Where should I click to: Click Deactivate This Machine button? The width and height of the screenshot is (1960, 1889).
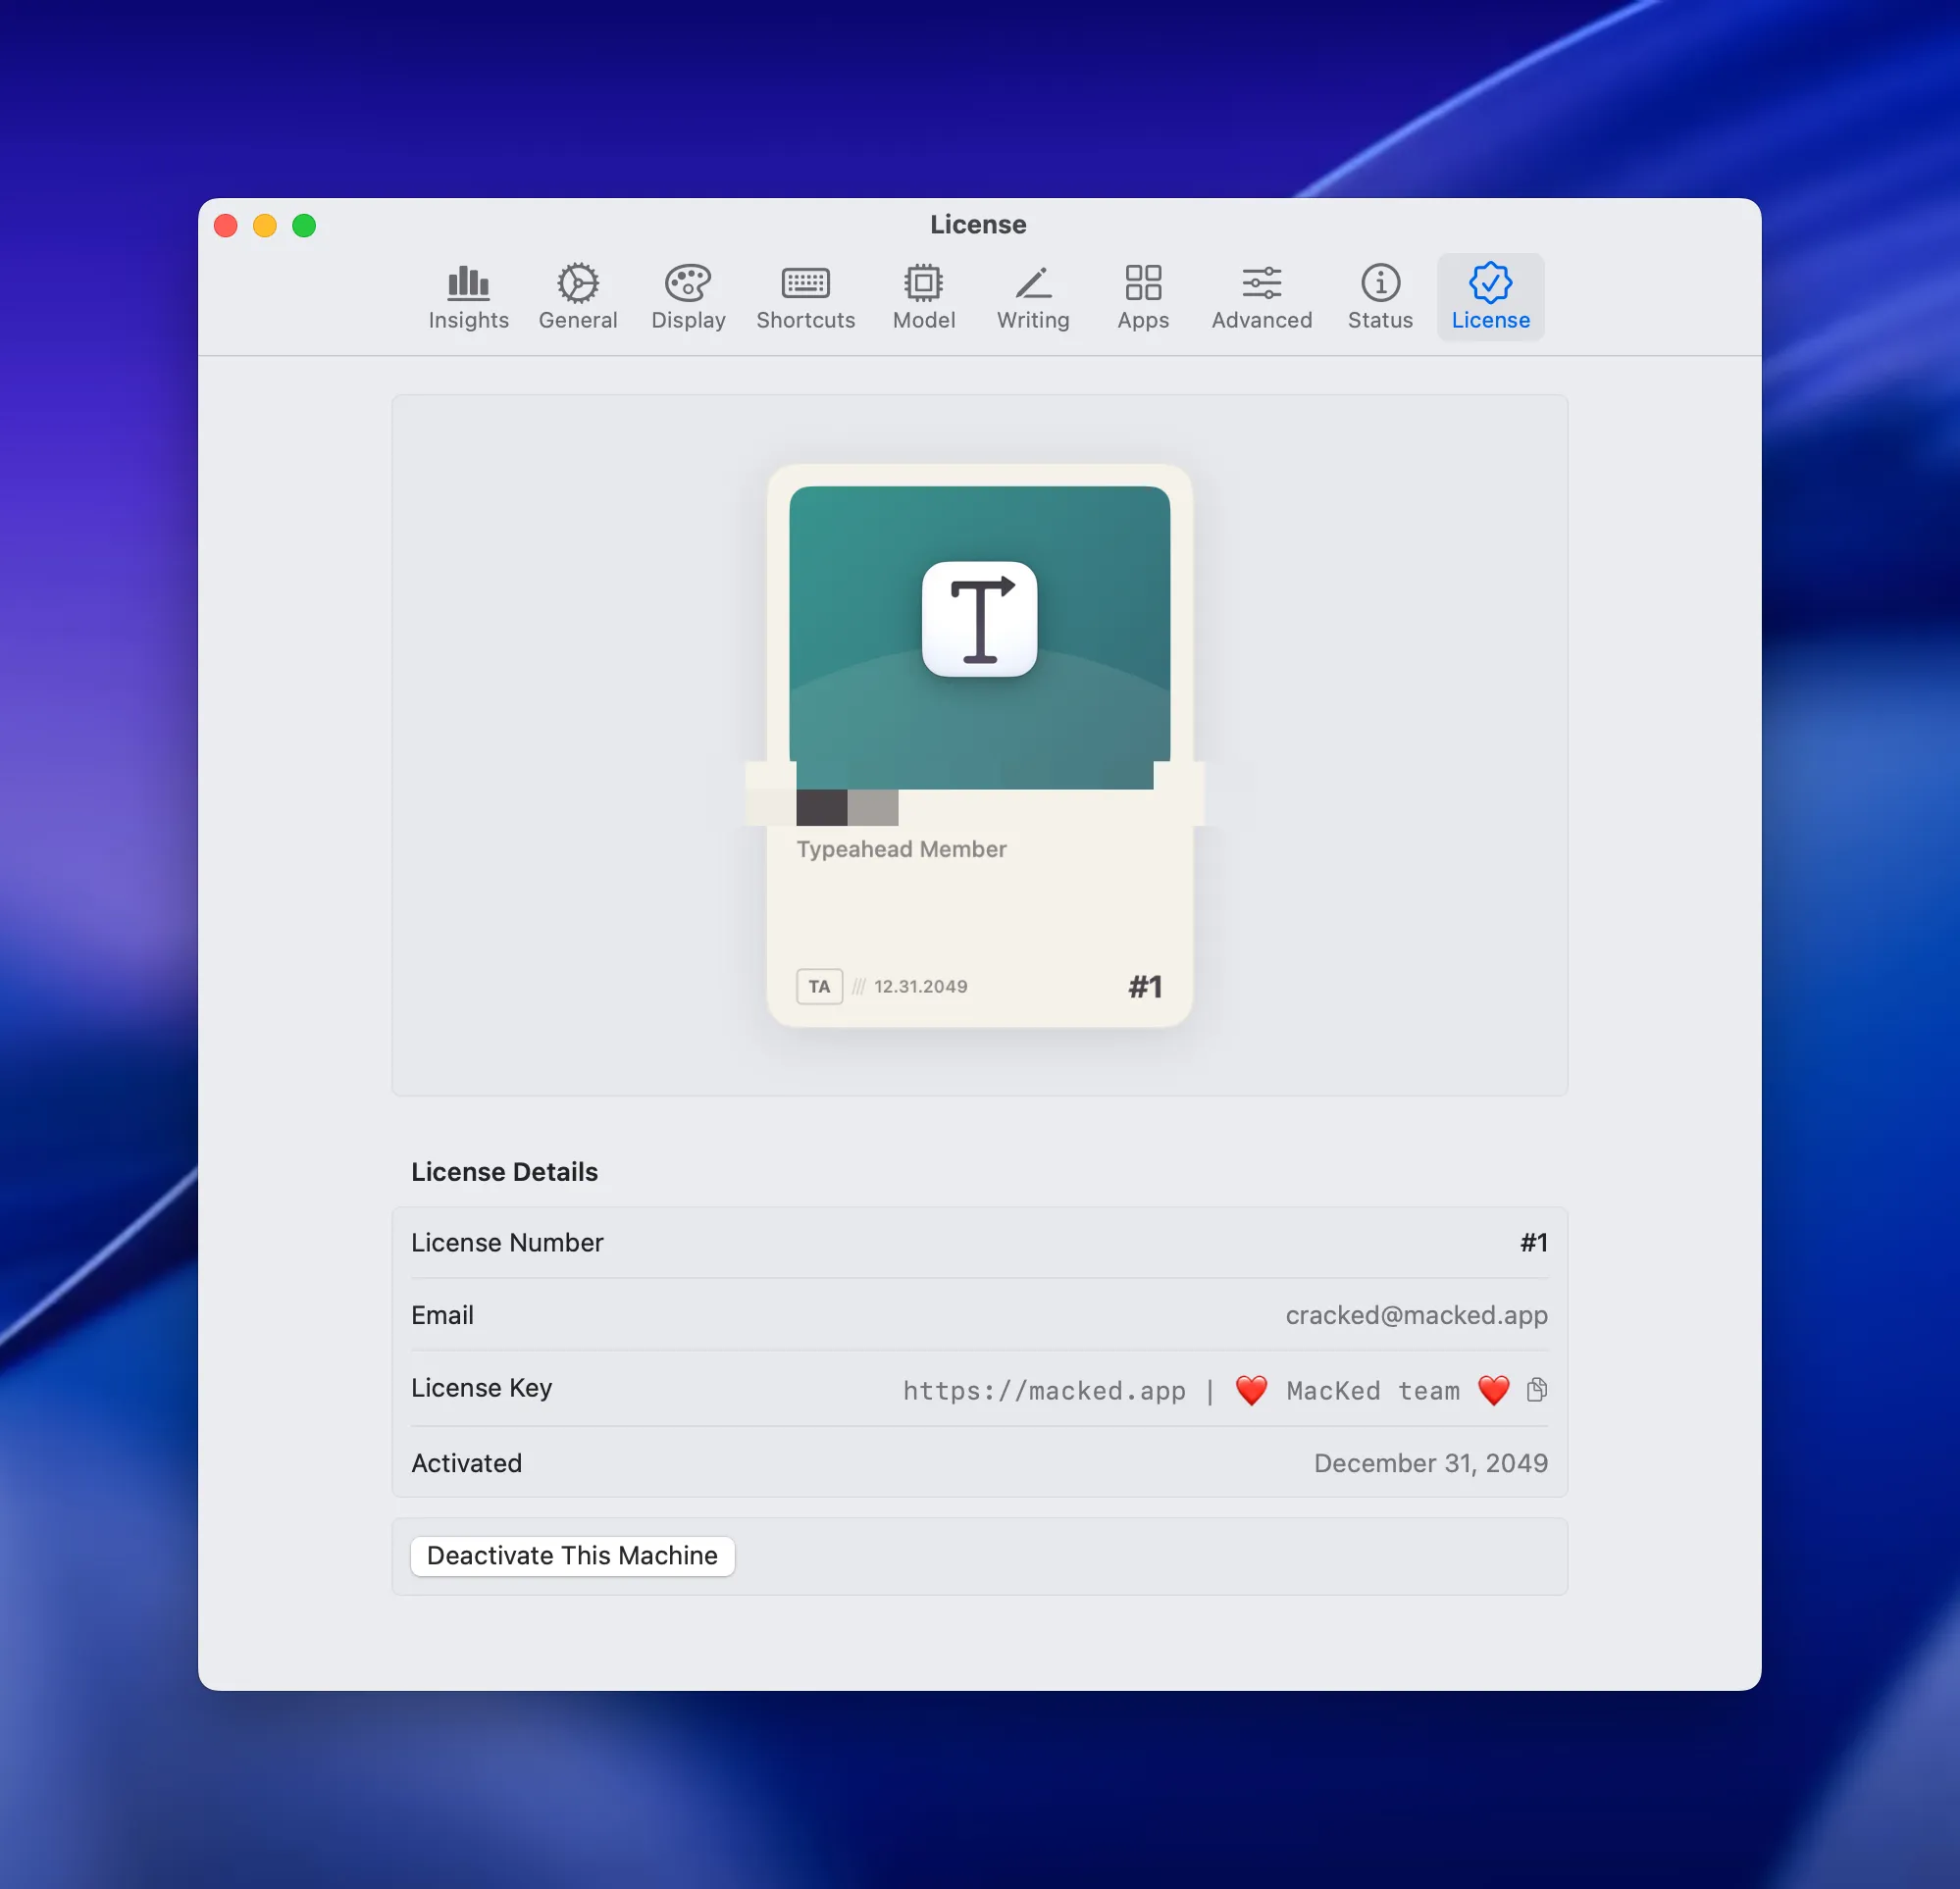572,1555
